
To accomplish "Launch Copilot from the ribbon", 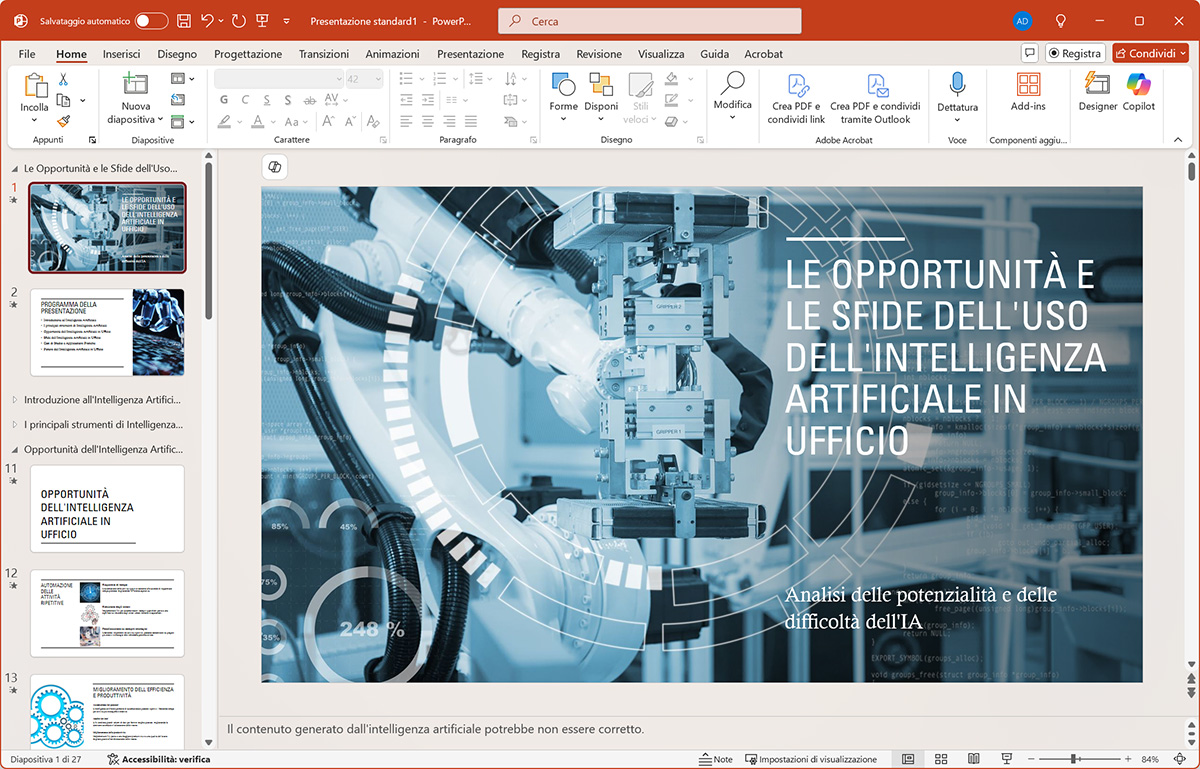I will (1139, 92).
